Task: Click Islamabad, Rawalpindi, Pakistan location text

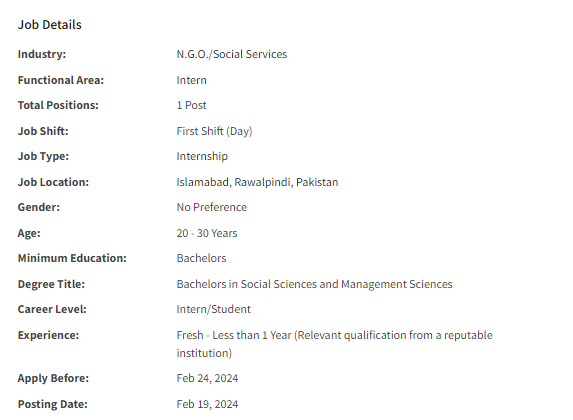Action: (x=257, y=182)
